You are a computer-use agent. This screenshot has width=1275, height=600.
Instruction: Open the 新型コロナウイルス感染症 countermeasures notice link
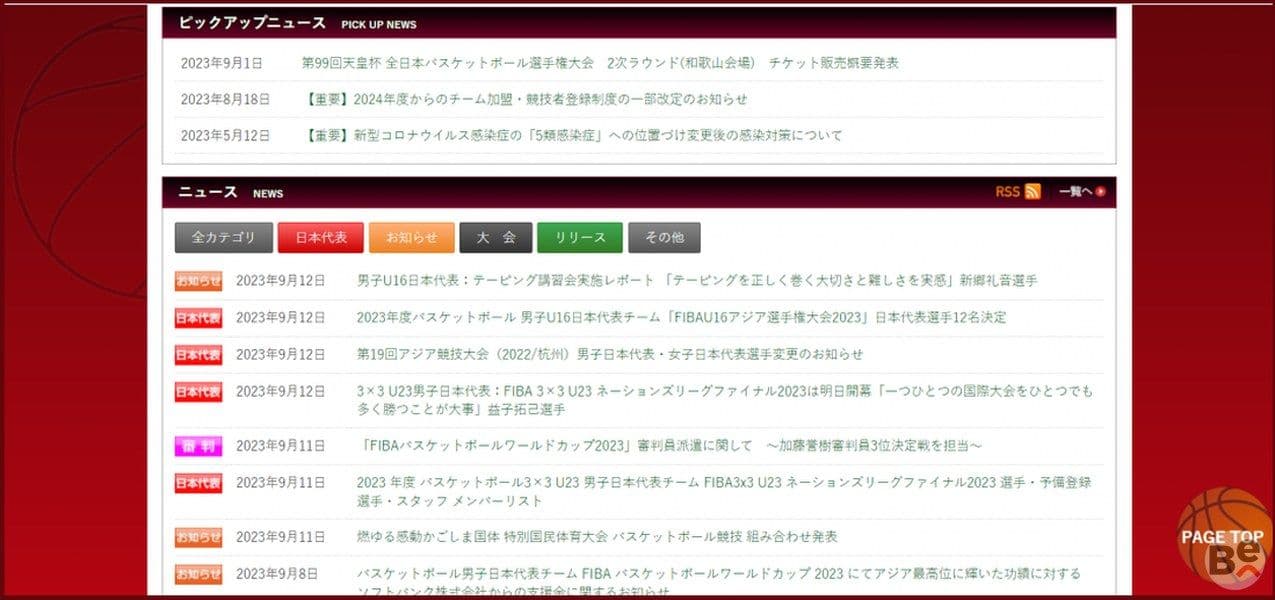tap(572, 135)
